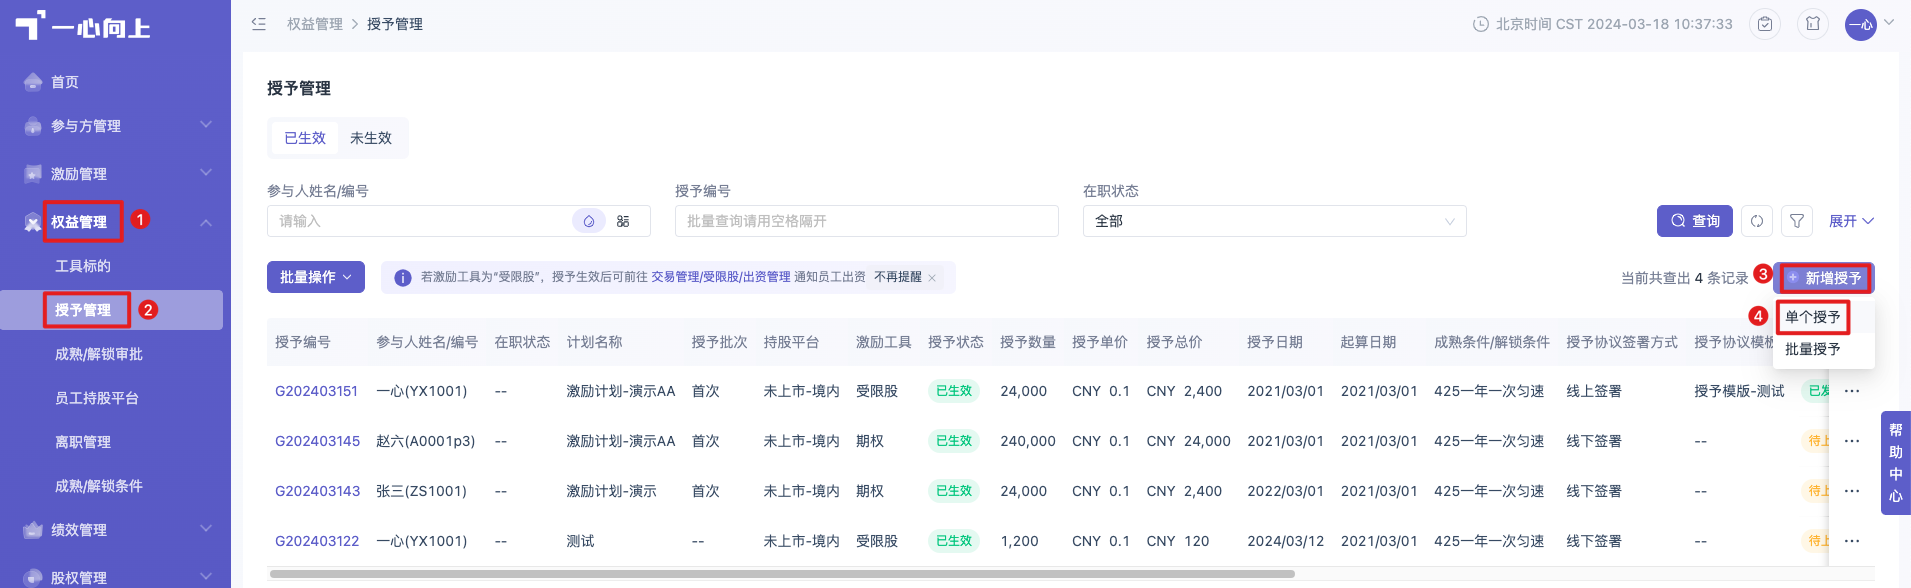This screenshot has width=1911, height=588.
Task: Click the horizontal table scrollbar
Action: [782, 574]
